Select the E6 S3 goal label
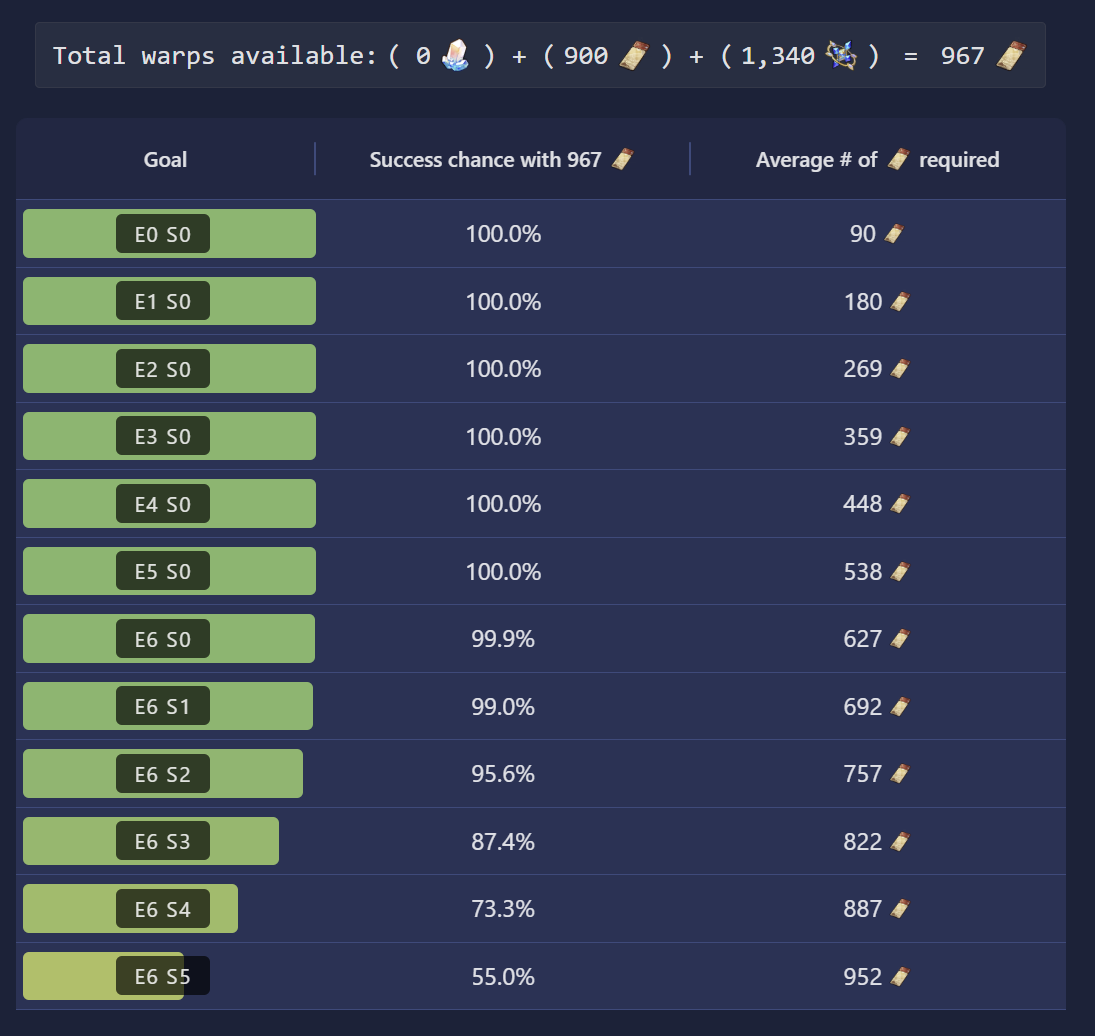Image resolution: width=1095 pixels, height=1036 pixels. click(163, 841)
